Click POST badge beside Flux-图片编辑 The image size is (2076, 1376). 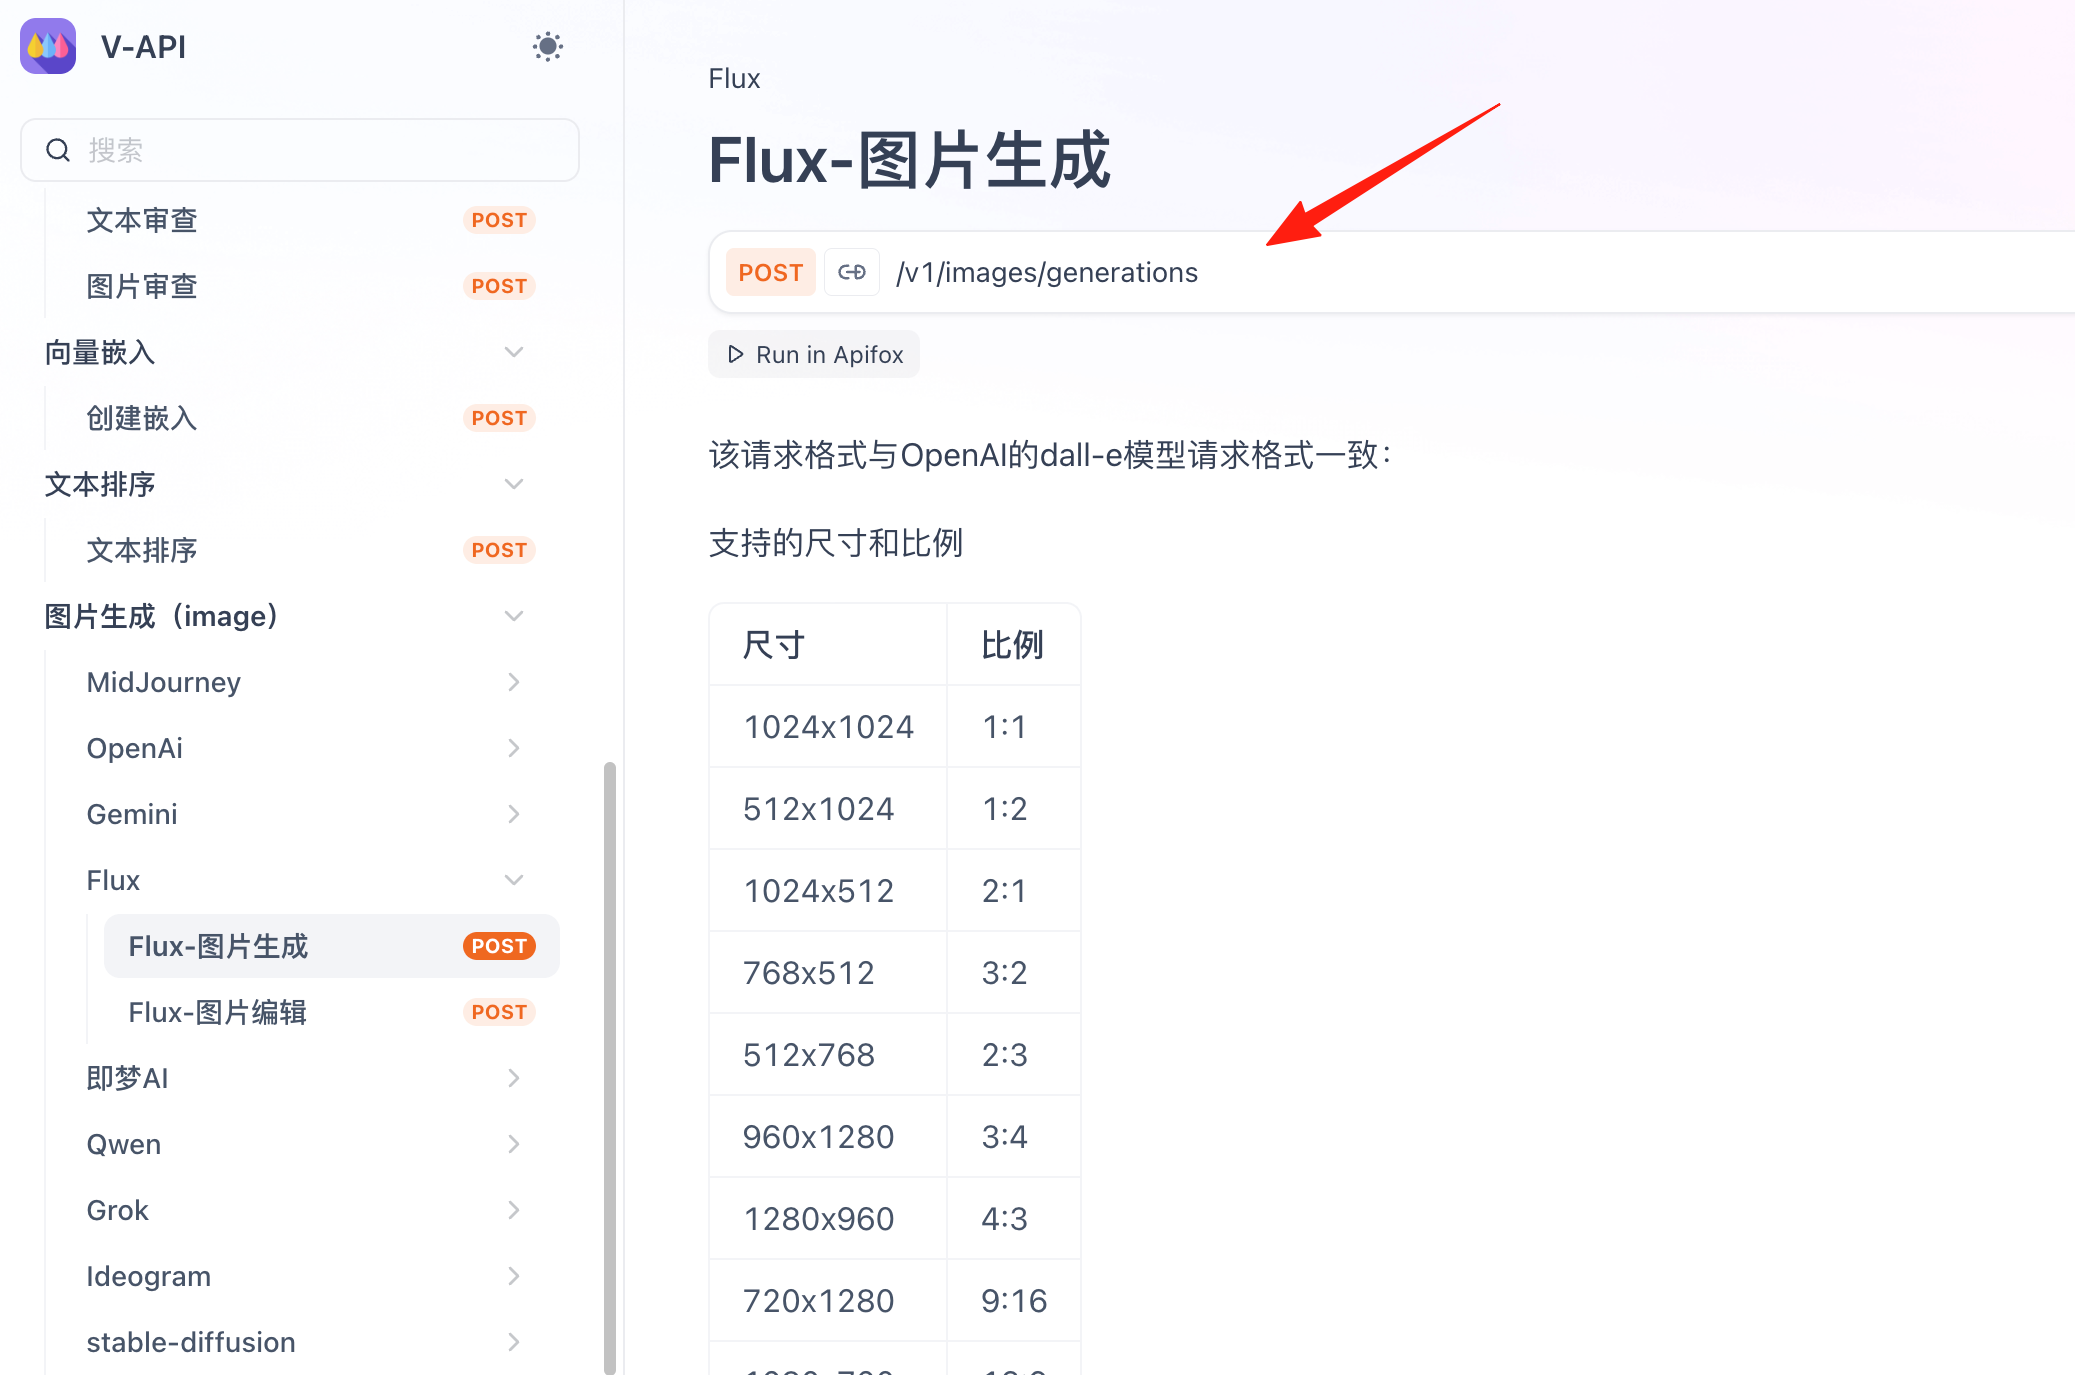tap(499, 1012)
